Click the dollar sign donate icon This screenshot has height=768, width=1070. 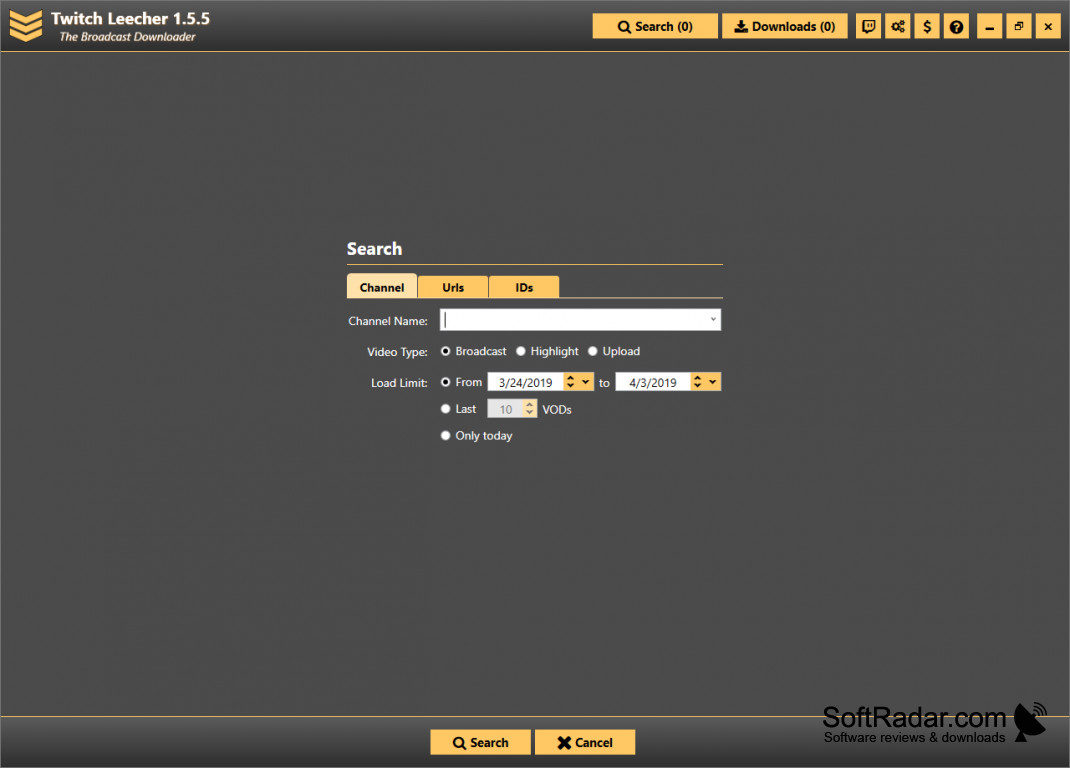(x=927, y=27)
